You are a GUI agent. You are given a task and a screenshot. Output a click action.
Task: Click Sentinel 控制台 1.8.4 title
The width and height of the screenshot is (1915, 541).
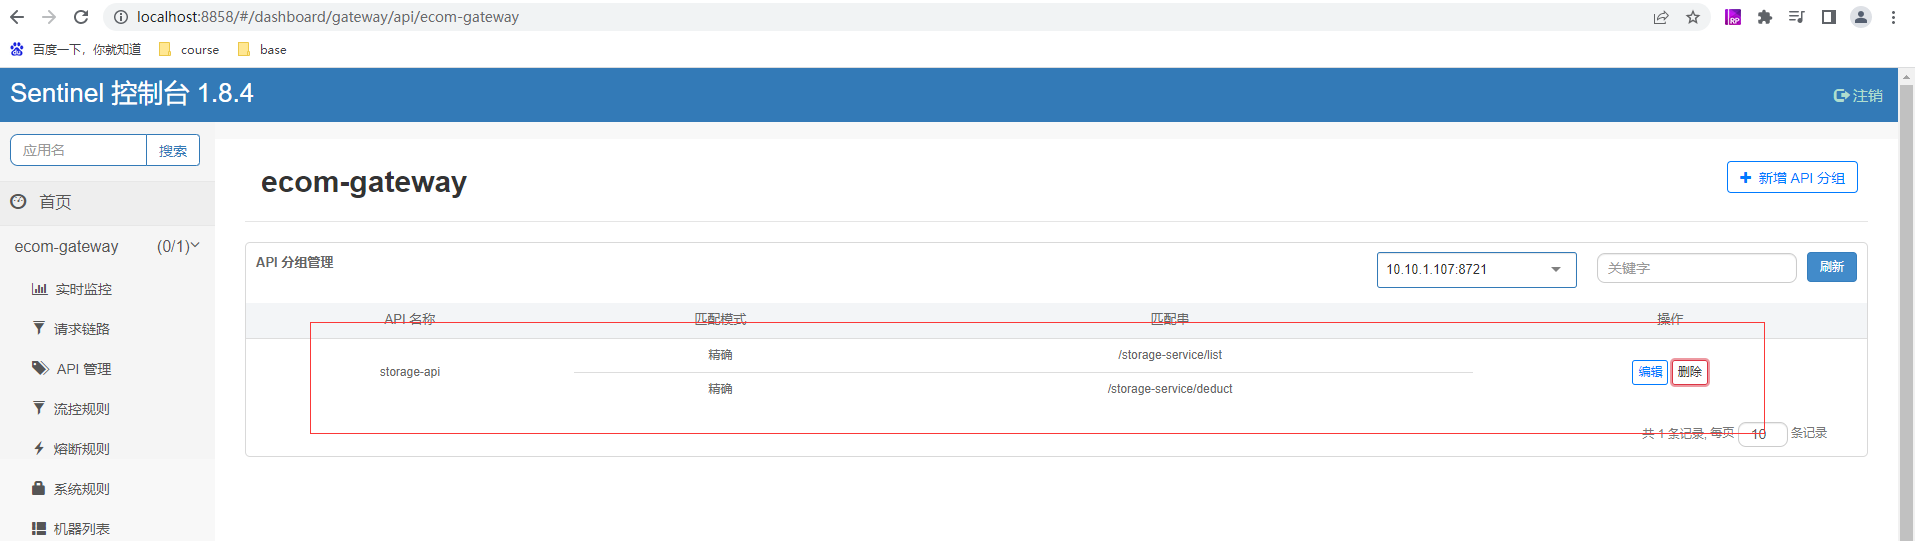(132, 93)
